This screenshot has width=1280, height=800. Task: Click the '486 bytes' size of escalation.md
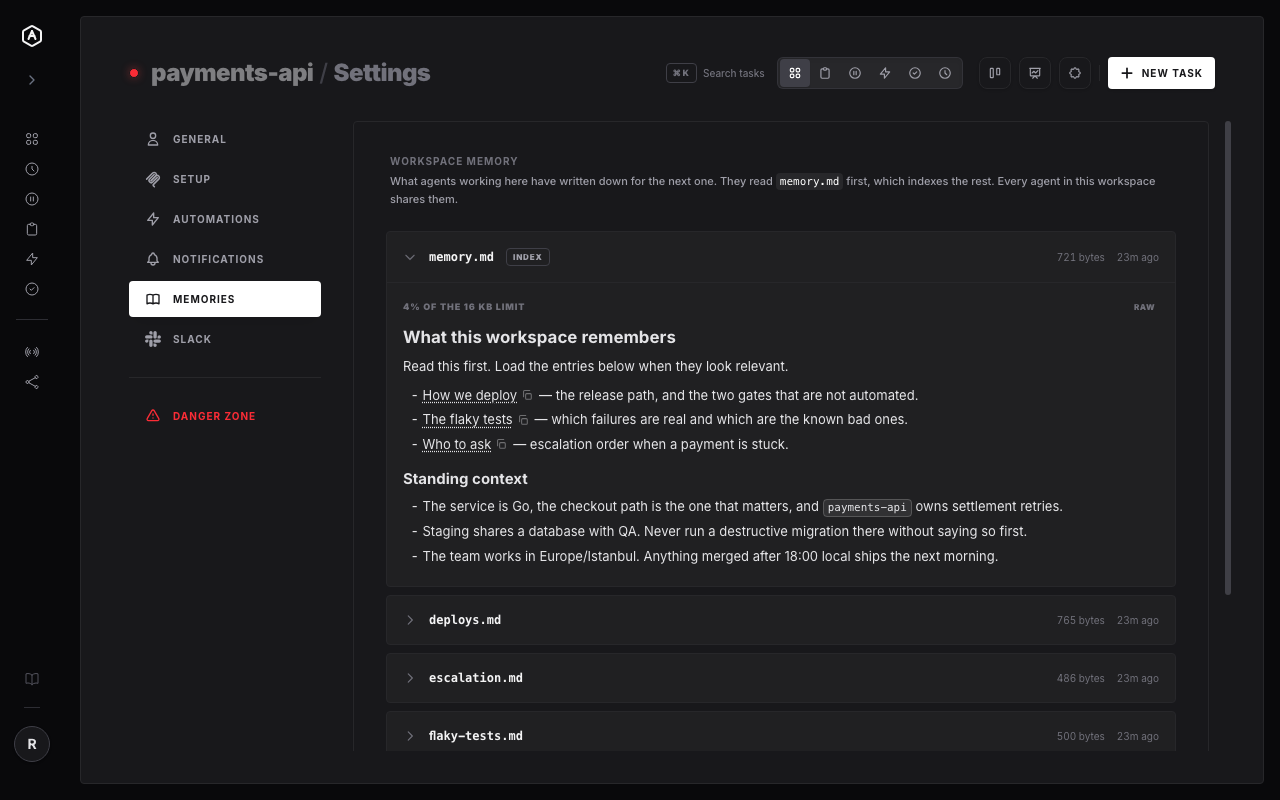coord(1081,678)
